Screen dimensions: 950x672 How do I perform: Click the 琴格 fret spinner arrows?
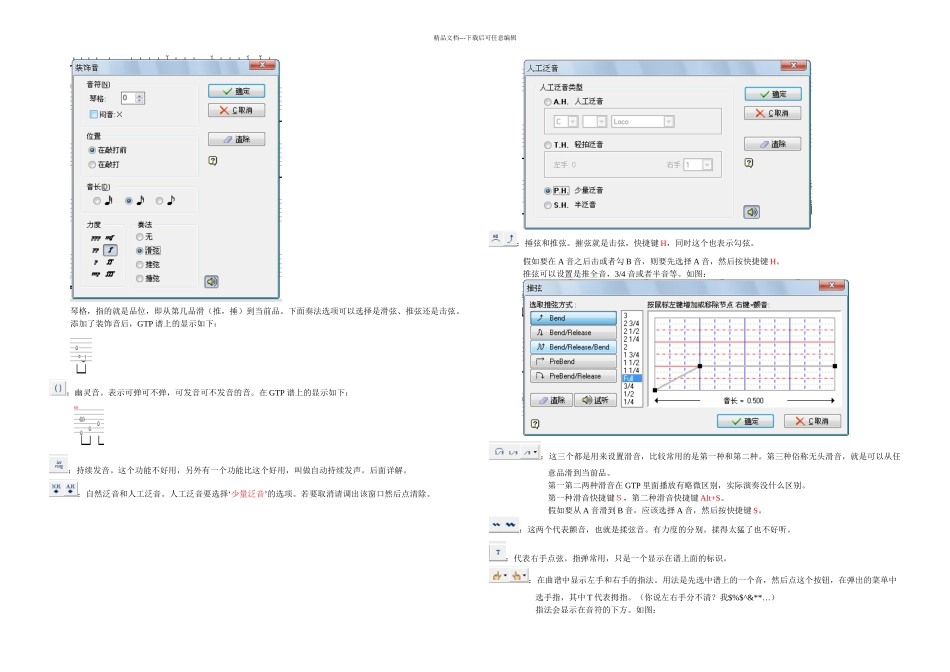140,98
